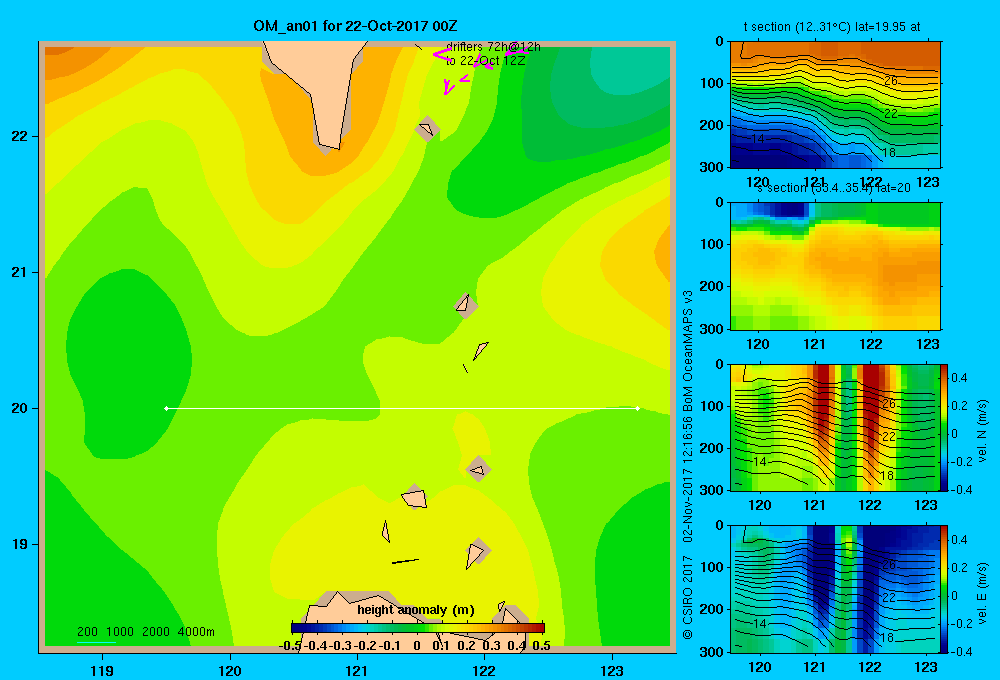Viewport: 1000px width, 680px height.
Task: Click the 'height anomaly (m)' legend label
Action: (x=416, y=610)
